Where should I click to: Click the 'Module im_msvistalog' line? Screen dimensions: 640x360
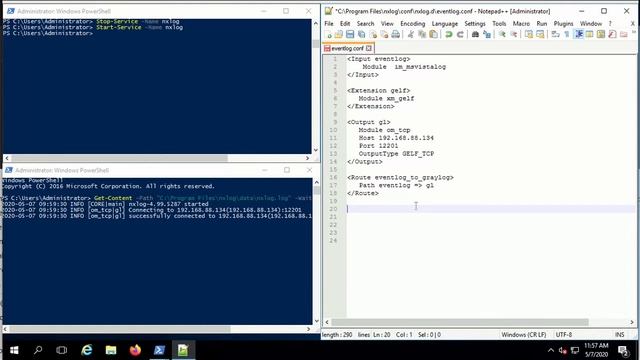coord(404,67)
